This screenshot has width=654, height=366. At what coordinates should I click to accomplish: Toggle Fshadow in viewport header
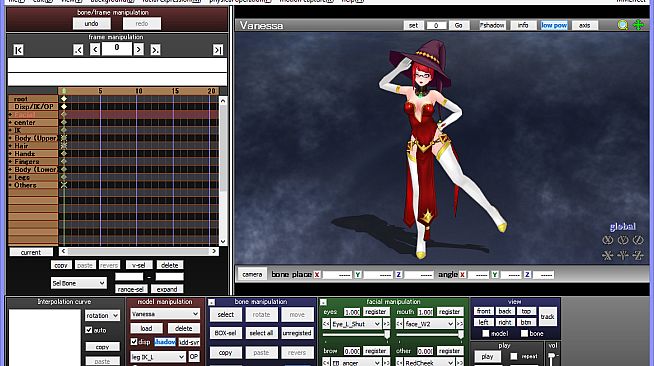(492, 25)
